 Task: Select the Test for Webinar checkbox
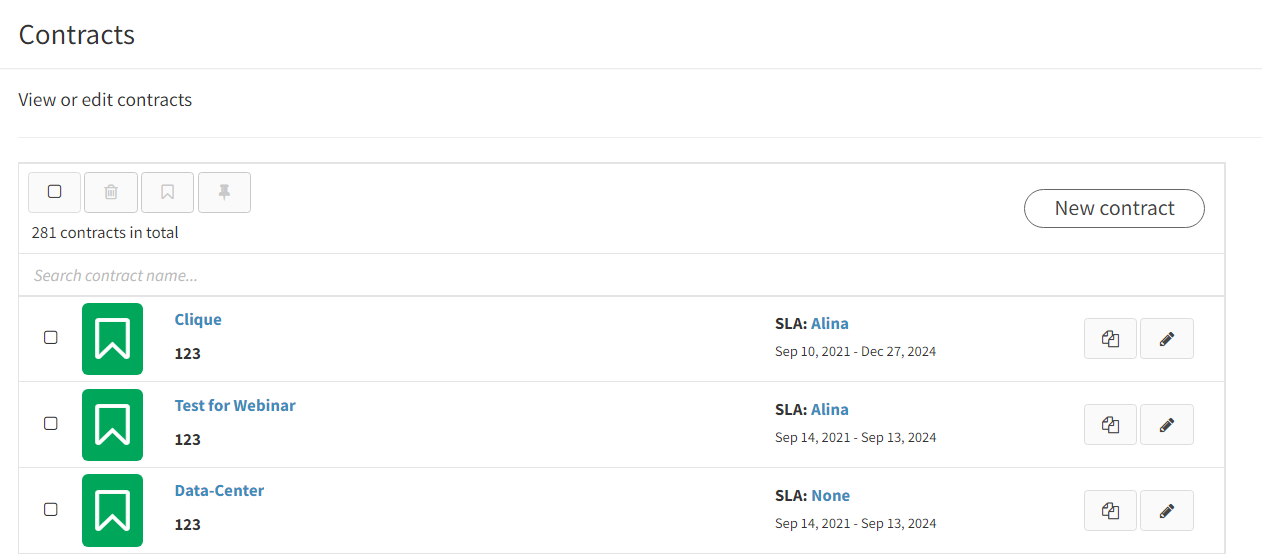(x=51, y=424)
